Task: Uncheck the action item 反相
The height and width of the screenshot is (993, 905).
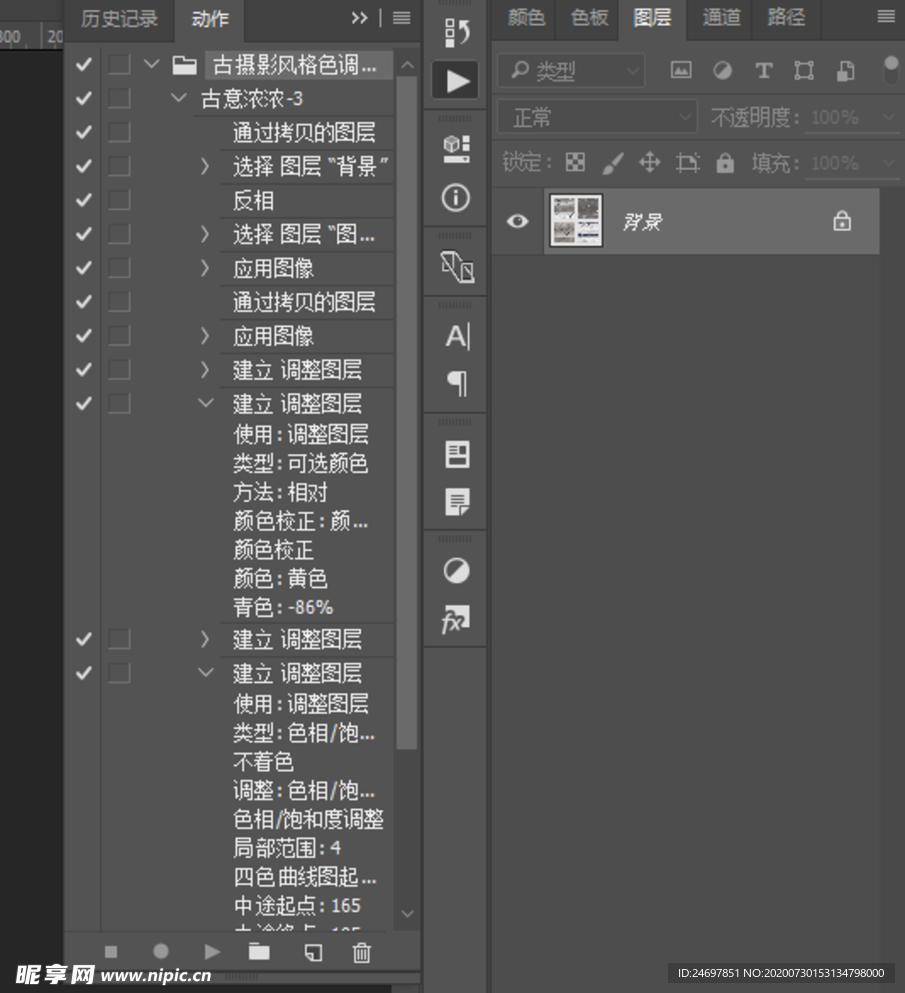Action: [x=83, y=200]
